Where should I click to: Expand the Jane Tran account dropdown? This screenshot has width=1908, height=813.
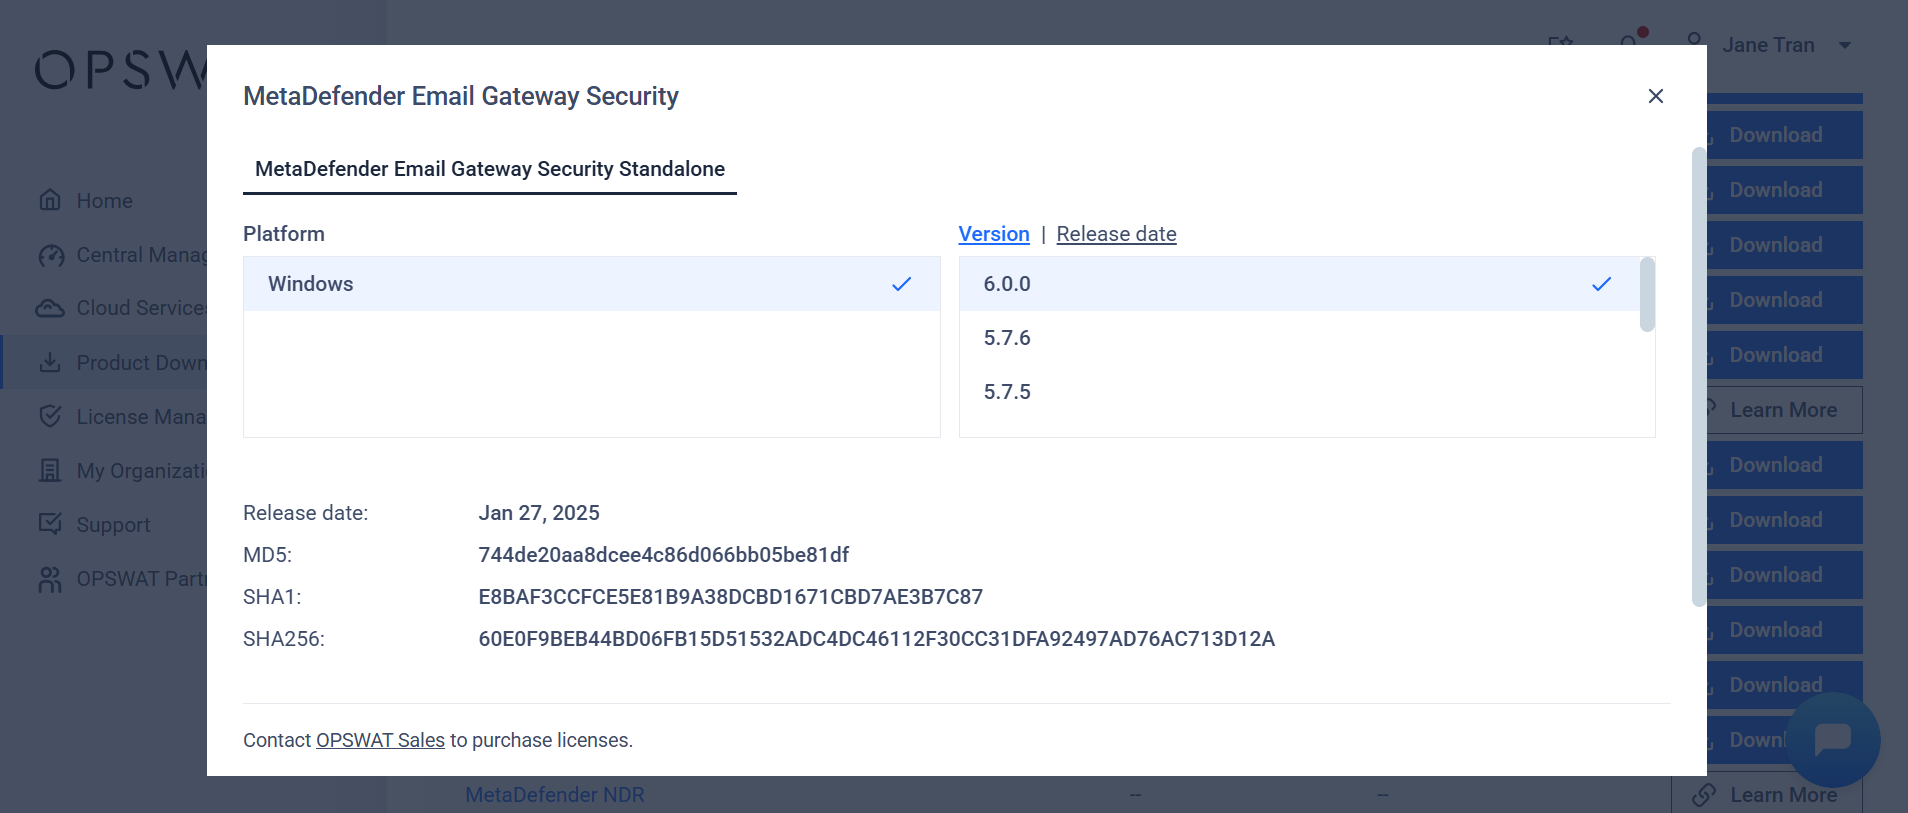click(1845, 45)
